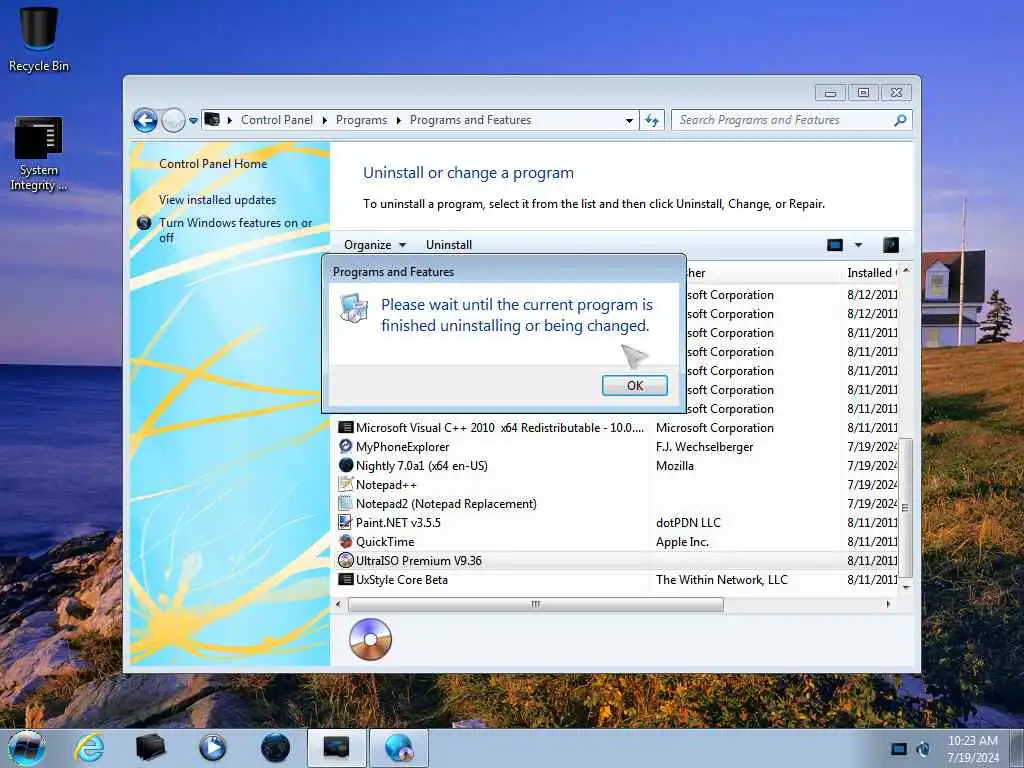1024x768 pixels.
Task: Click the Programs breadcrumb
Action: pyautogui.click(x=361, y=120)
